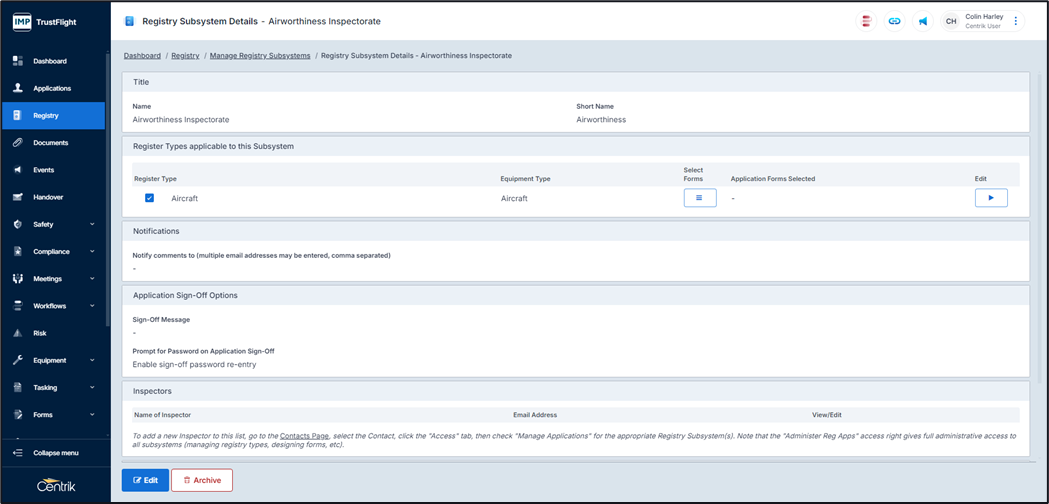1049x504 pixels.
Task: Expand the Workflows sidebar section
Action: click(92, 306)
